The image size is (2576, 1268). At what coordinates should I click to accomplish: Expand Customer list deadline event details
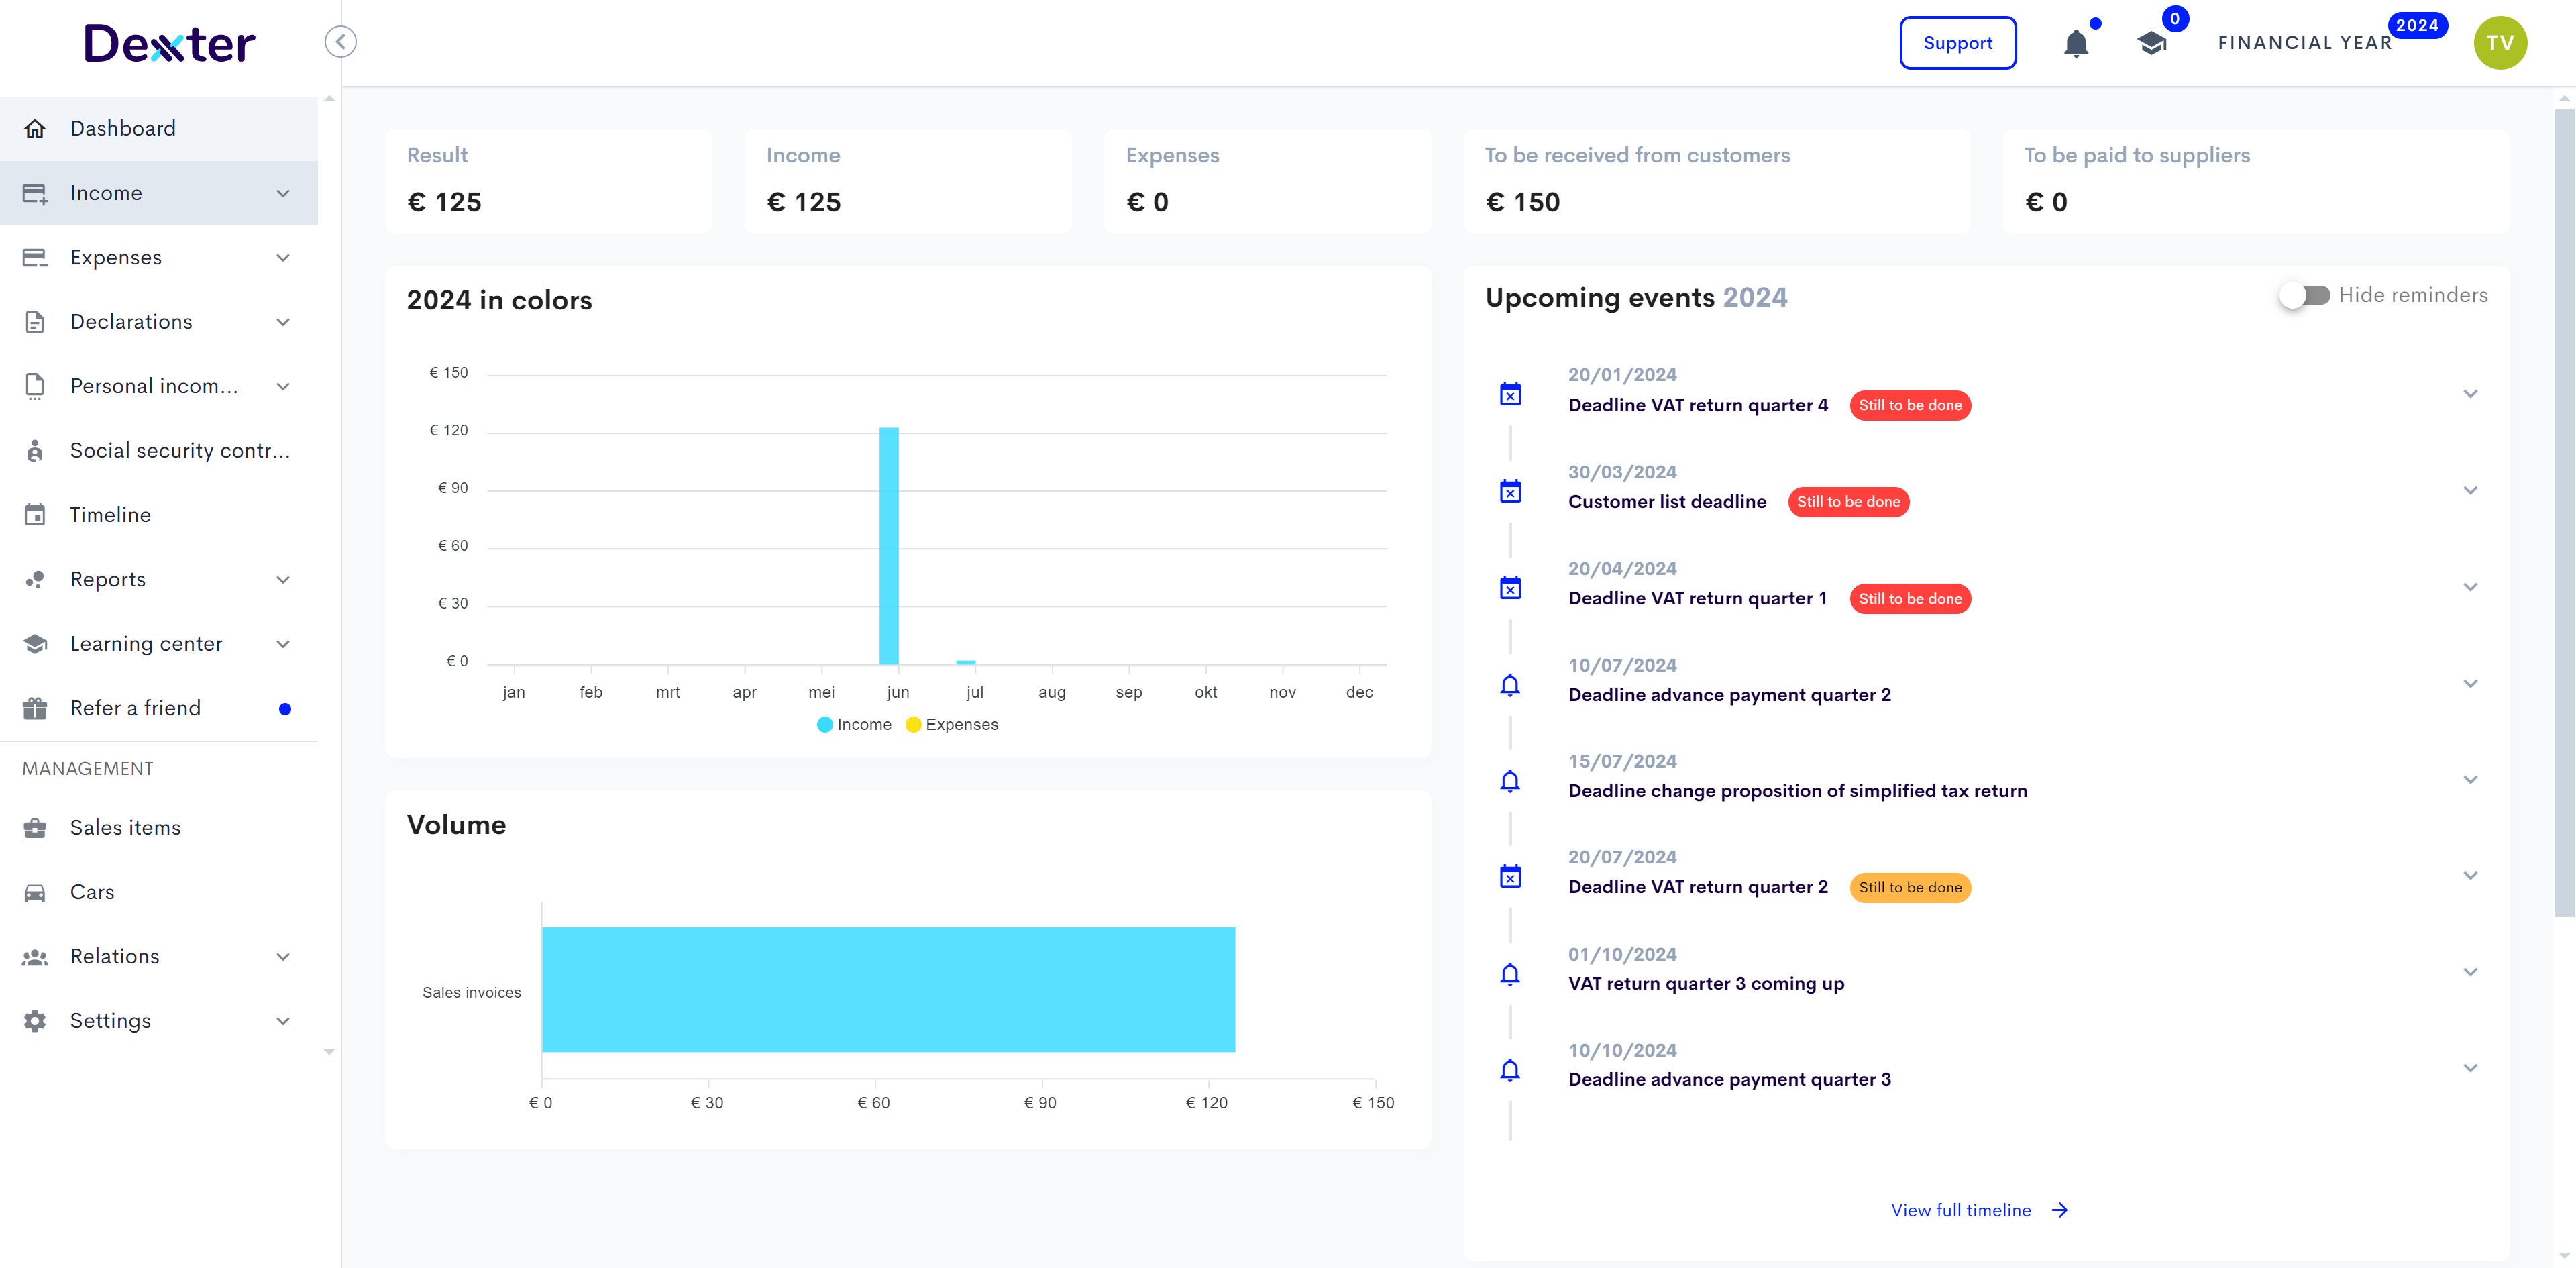tap(2470, 491)
